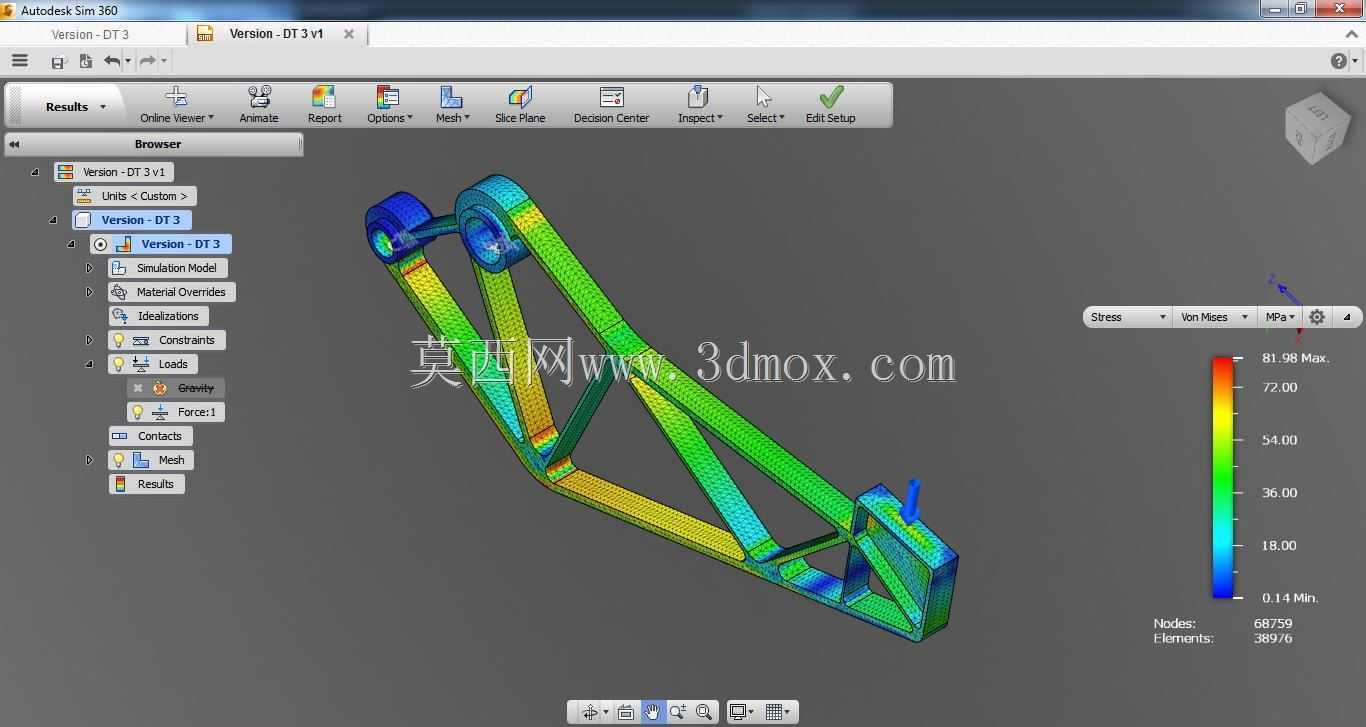Screen dimensions: 1366x727
Task: Select Material Overrides in the browser
Action: [172, 292]
